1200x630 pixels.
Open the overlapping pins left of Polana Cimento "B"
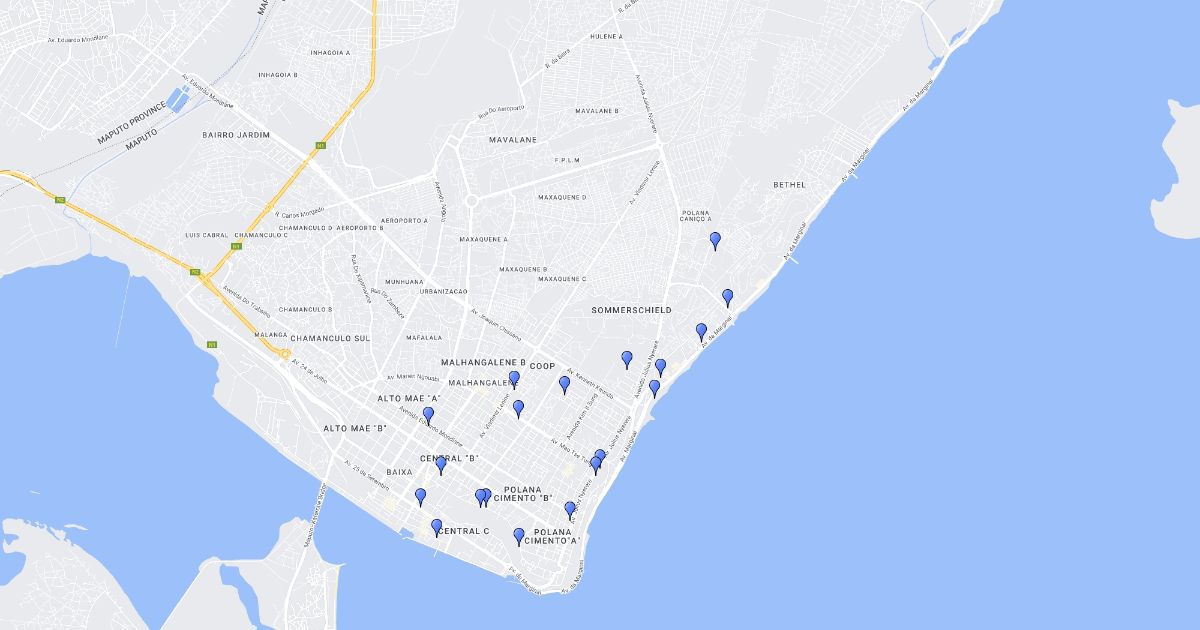[x=483, y=497]
